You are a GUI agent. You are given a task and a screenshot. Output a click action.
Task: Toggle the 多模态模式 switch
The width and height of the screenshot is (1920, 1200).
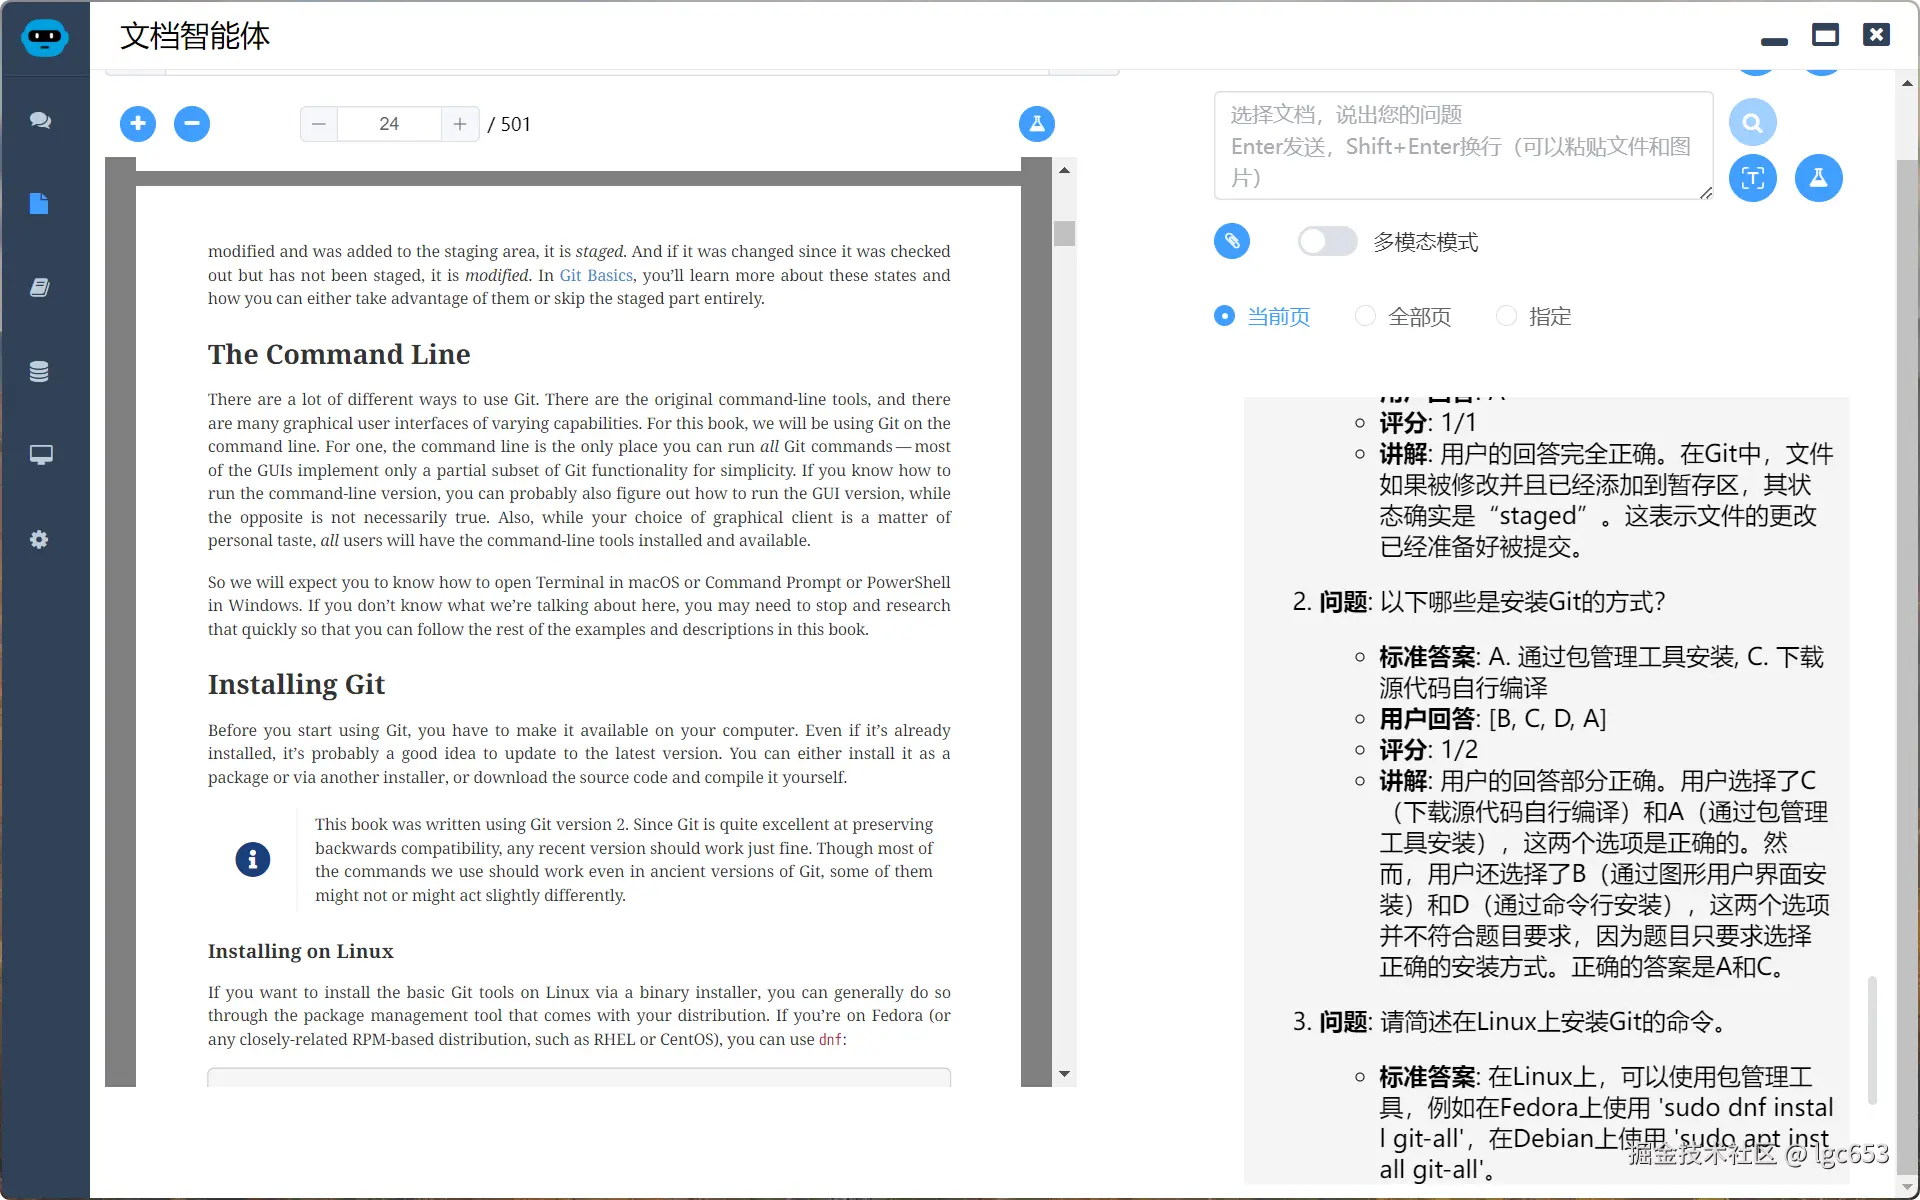click(1327, 242)
